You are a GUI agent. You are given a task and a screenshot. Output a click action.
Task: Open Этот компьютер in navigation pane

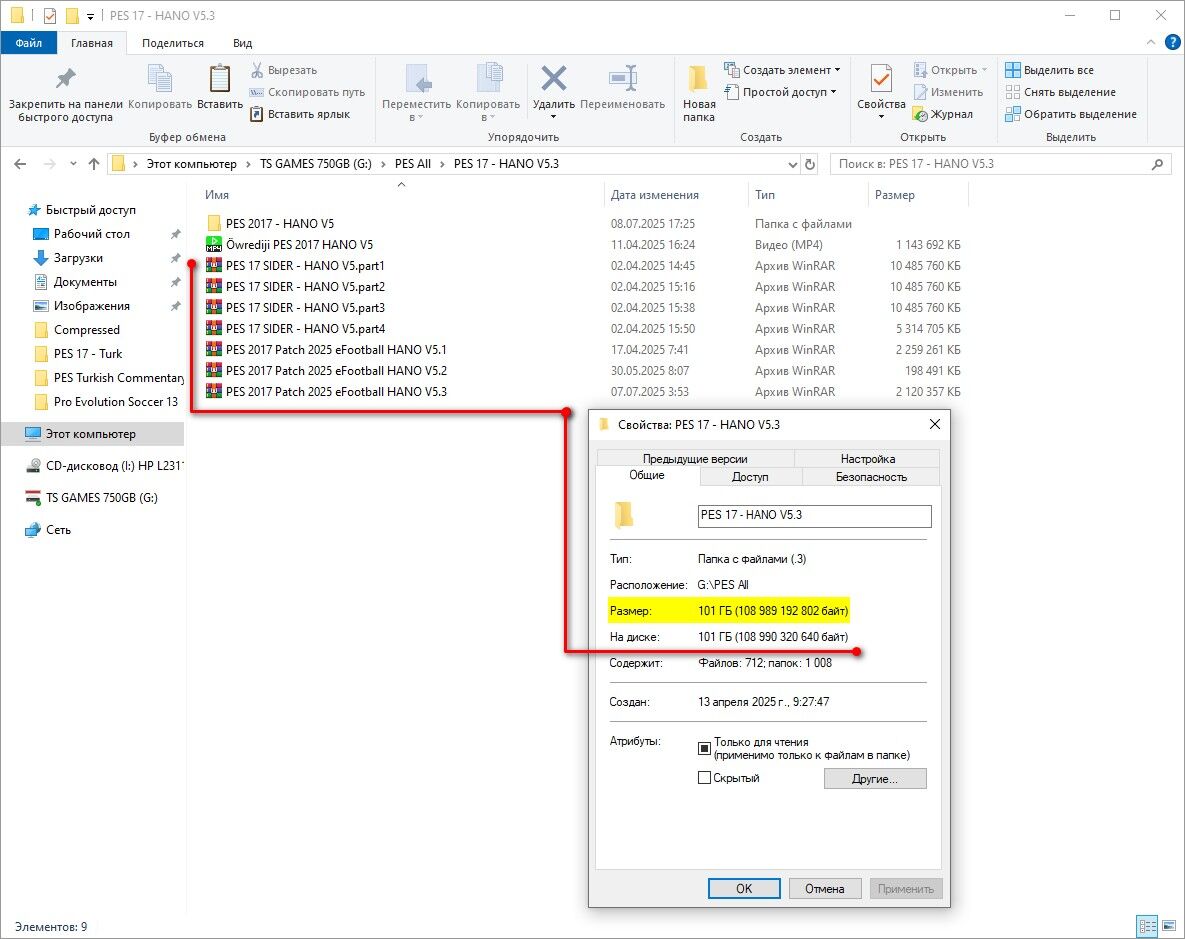pos(91,434)
